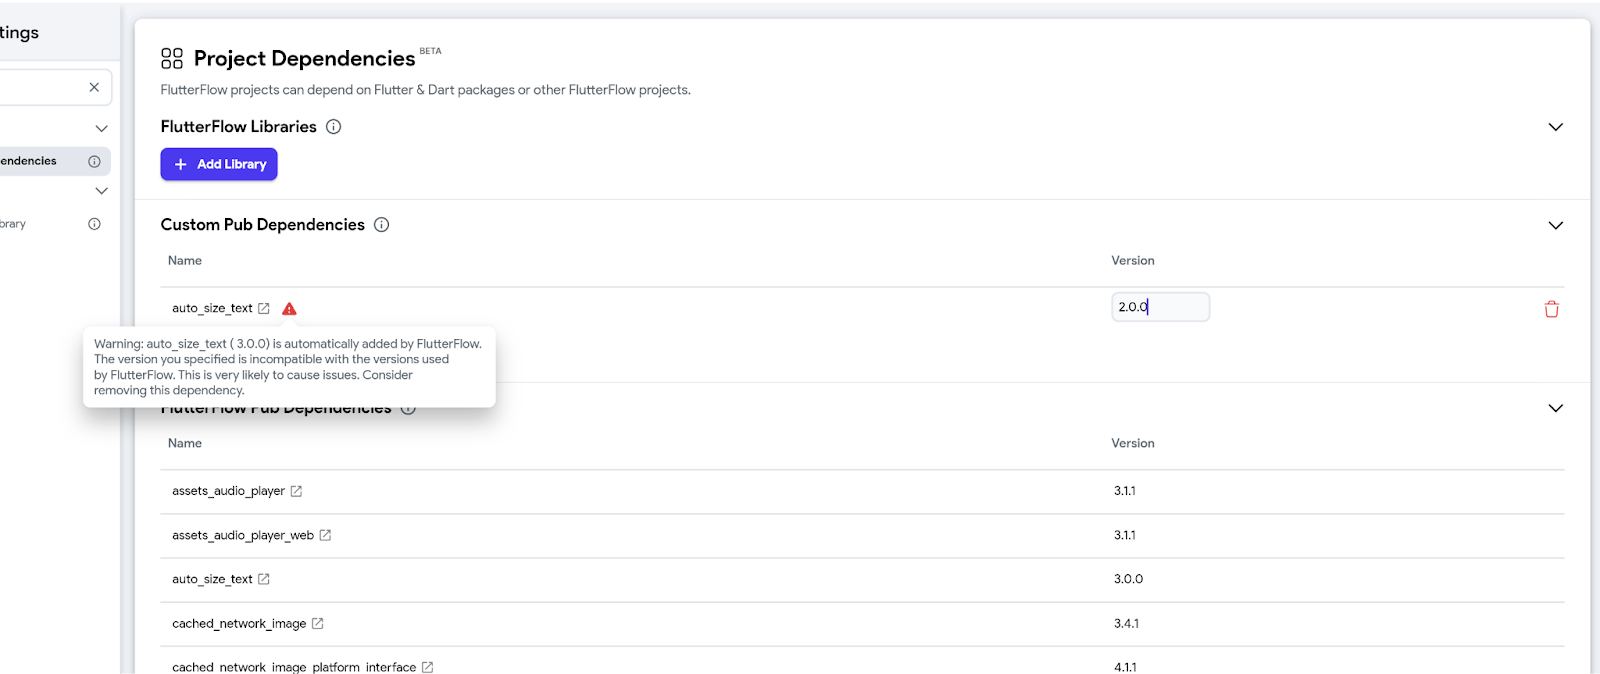Delete auto_size_text dependency with trash icon
This screenshot has width=1600, height=674.
click(1552, 309)
